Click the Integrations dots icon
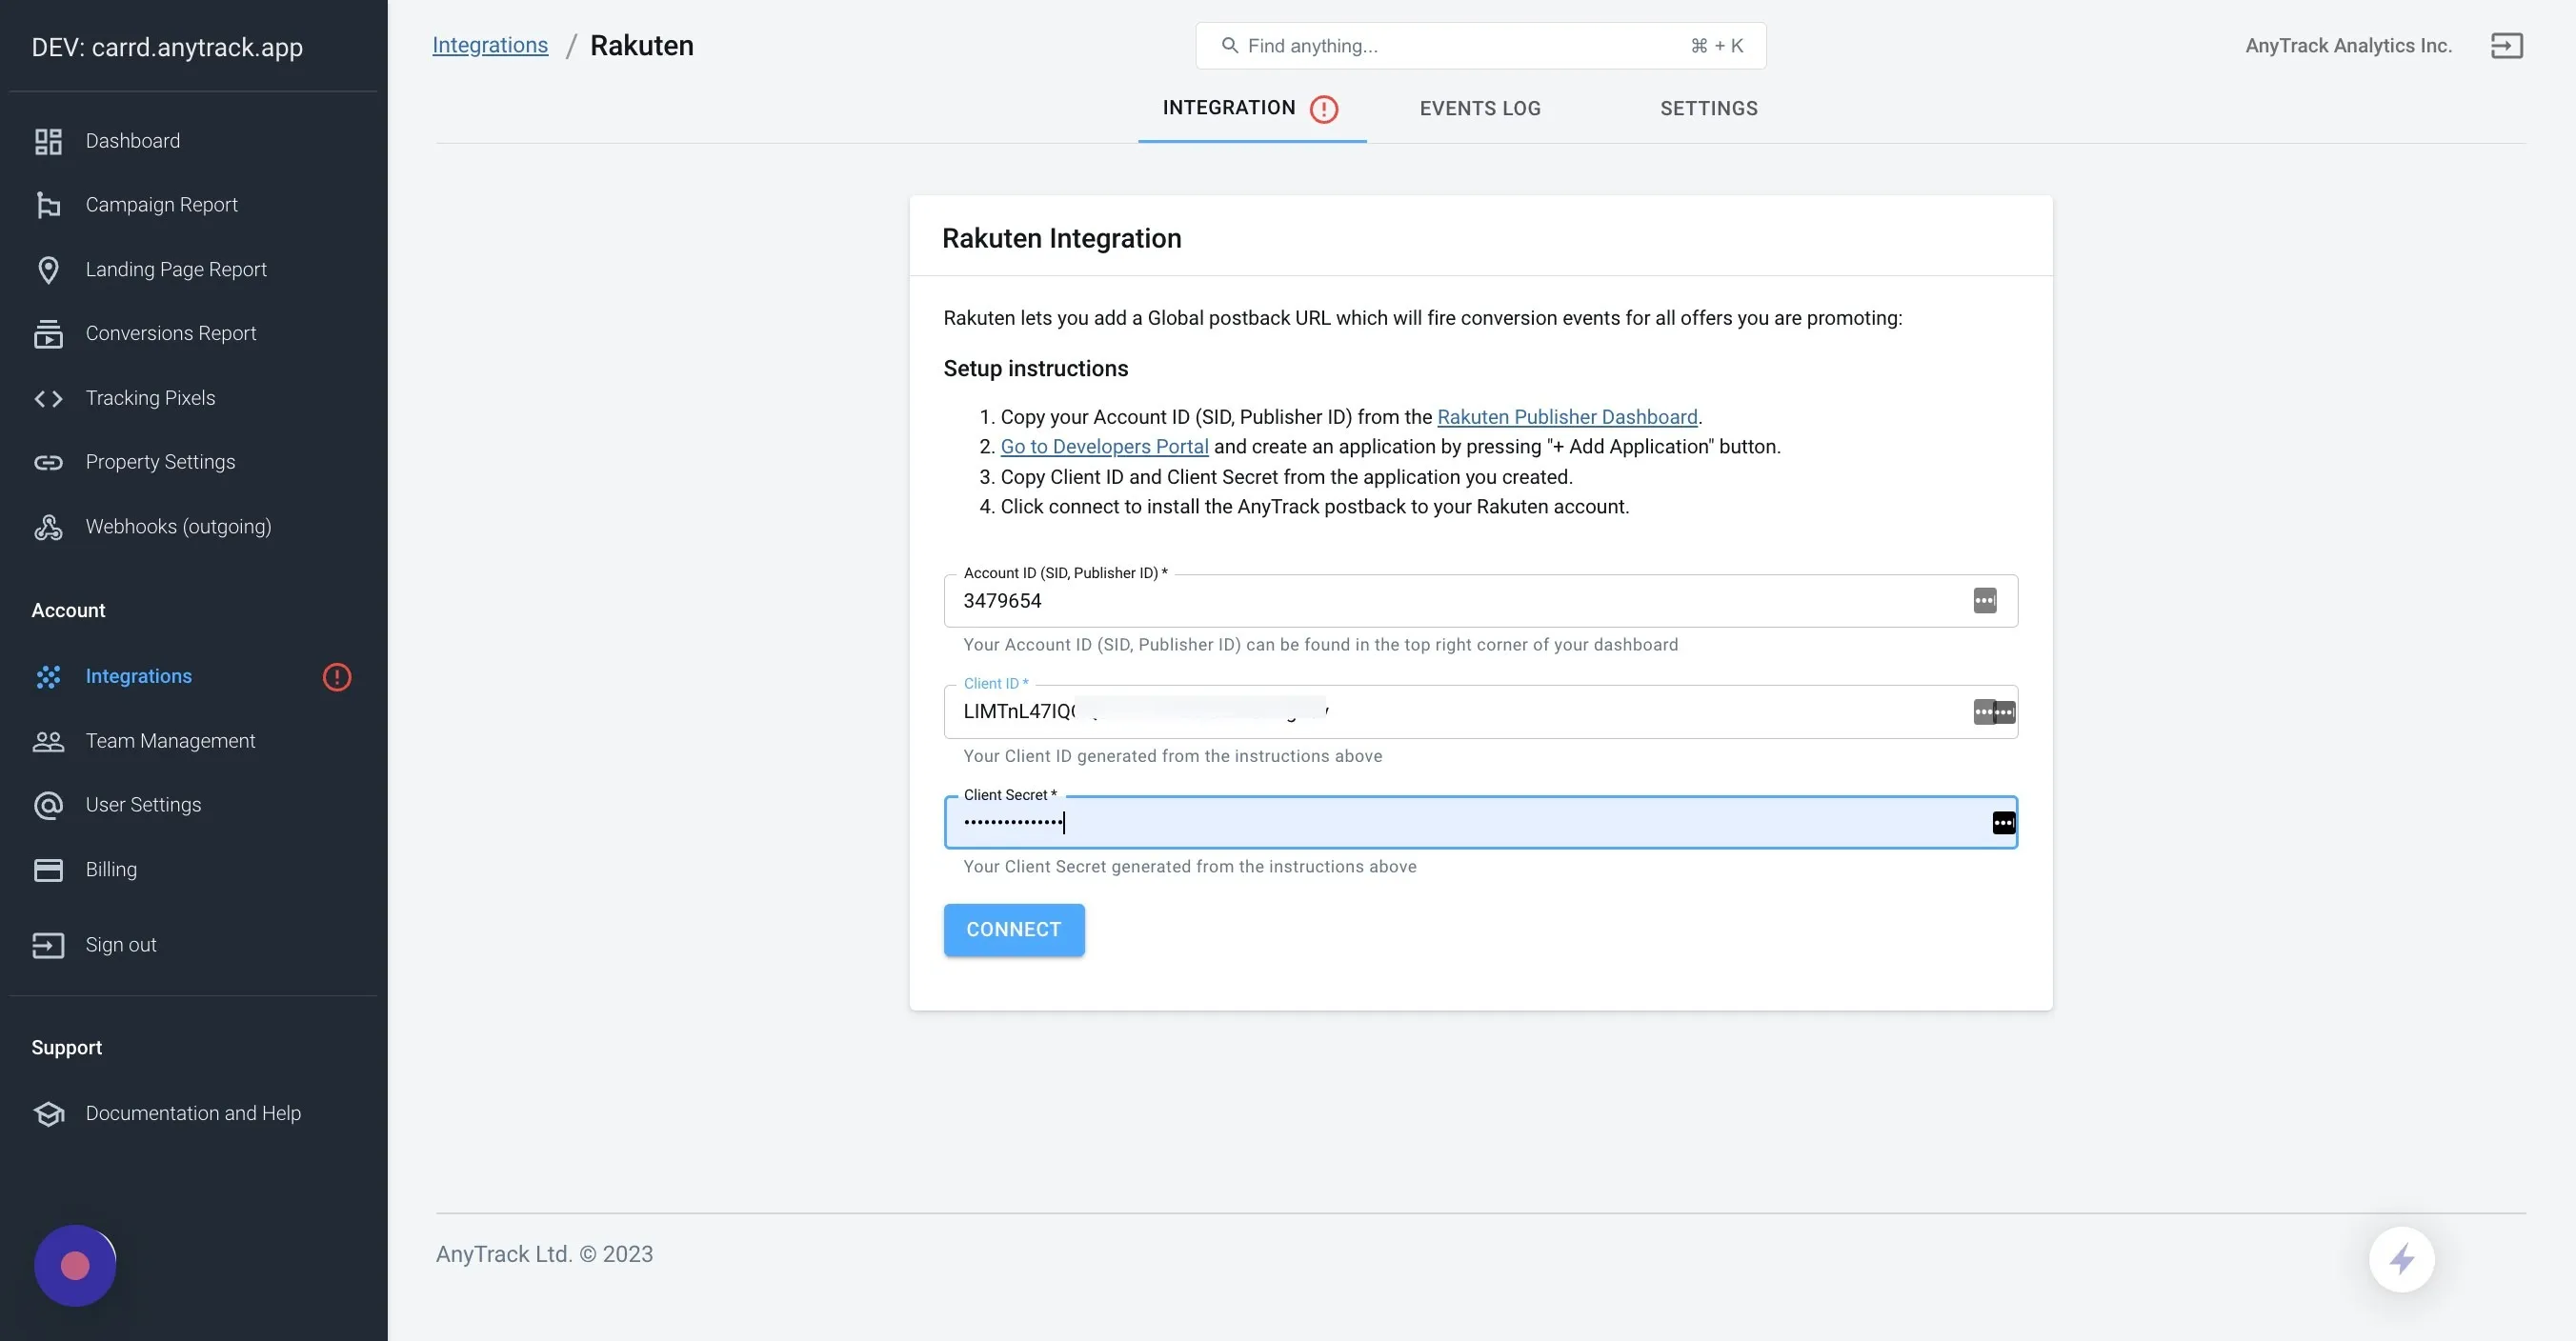This screenshot has width=2576, height=1341. click(48, 677)
